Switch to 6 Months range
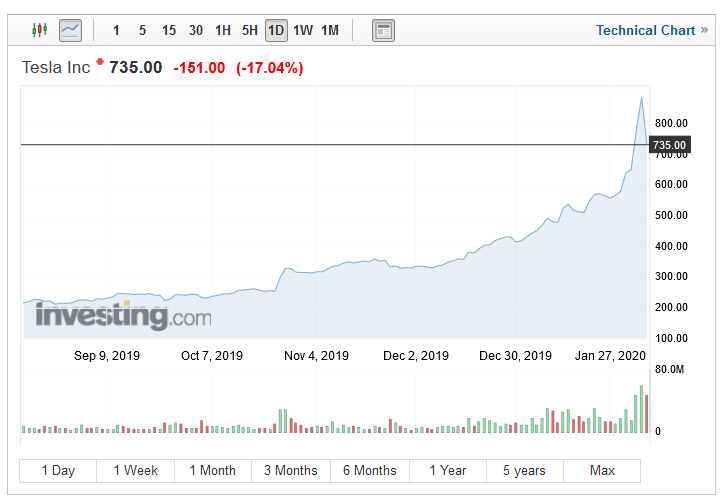This screenshot has height=504, width=727. [370, 471]
